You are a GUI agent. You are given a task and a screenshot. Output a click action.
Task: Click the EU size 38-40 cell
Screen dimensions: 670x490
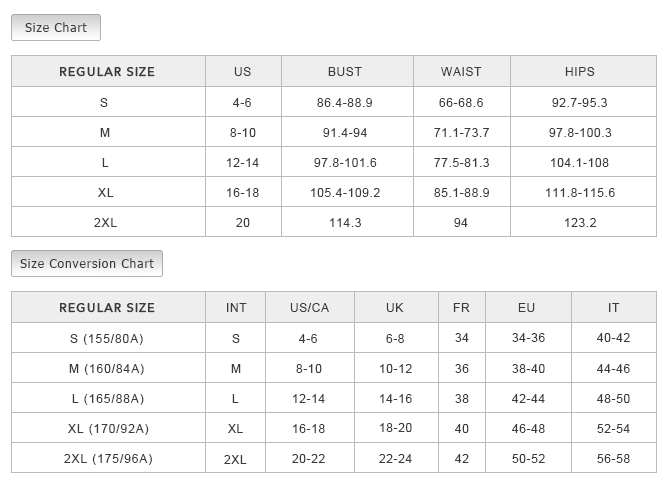pos(527,369)
